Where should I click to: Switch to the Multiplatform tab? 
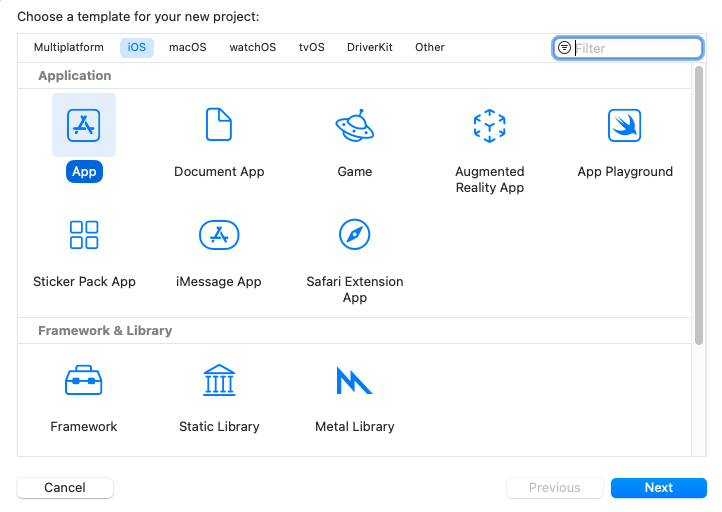point(69,47)
